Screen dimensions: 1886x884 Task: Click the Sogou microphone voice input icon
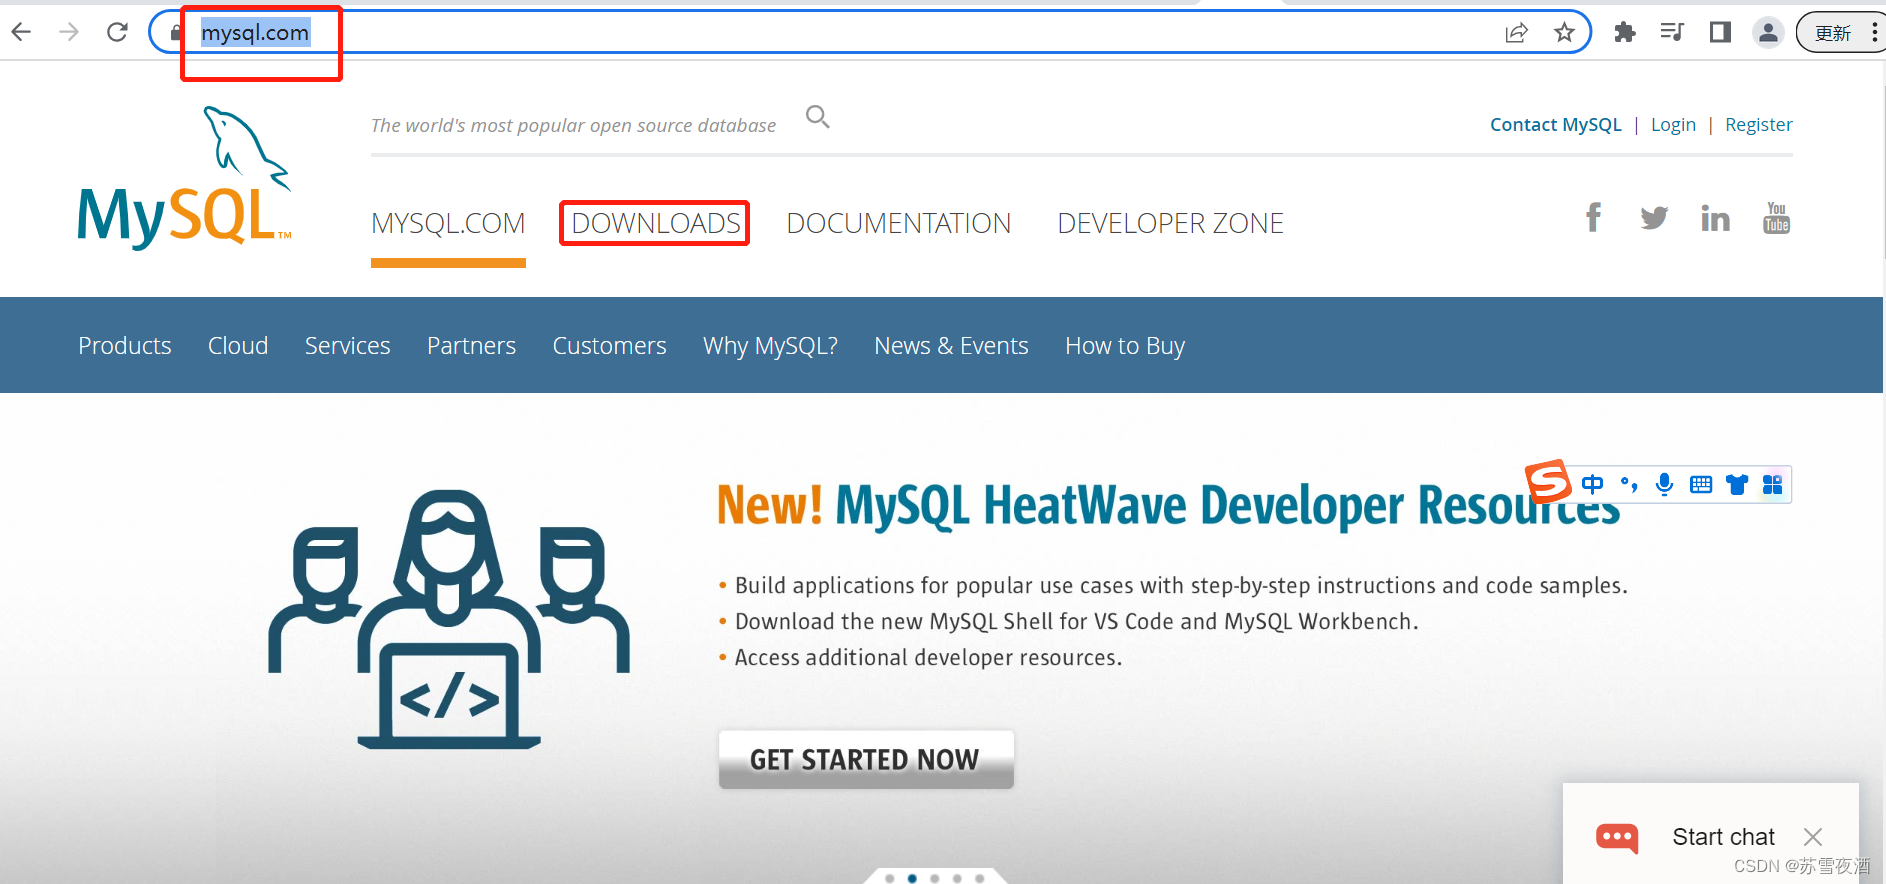(x=1664, y=485)
